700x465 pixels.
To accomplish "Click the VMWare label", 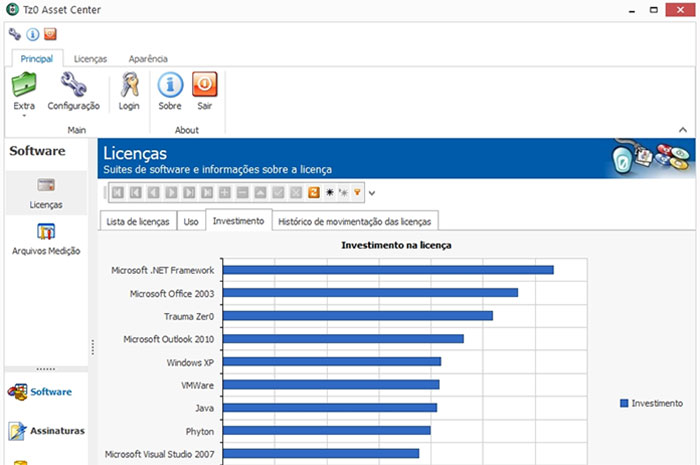I will (x=197, y=385).
